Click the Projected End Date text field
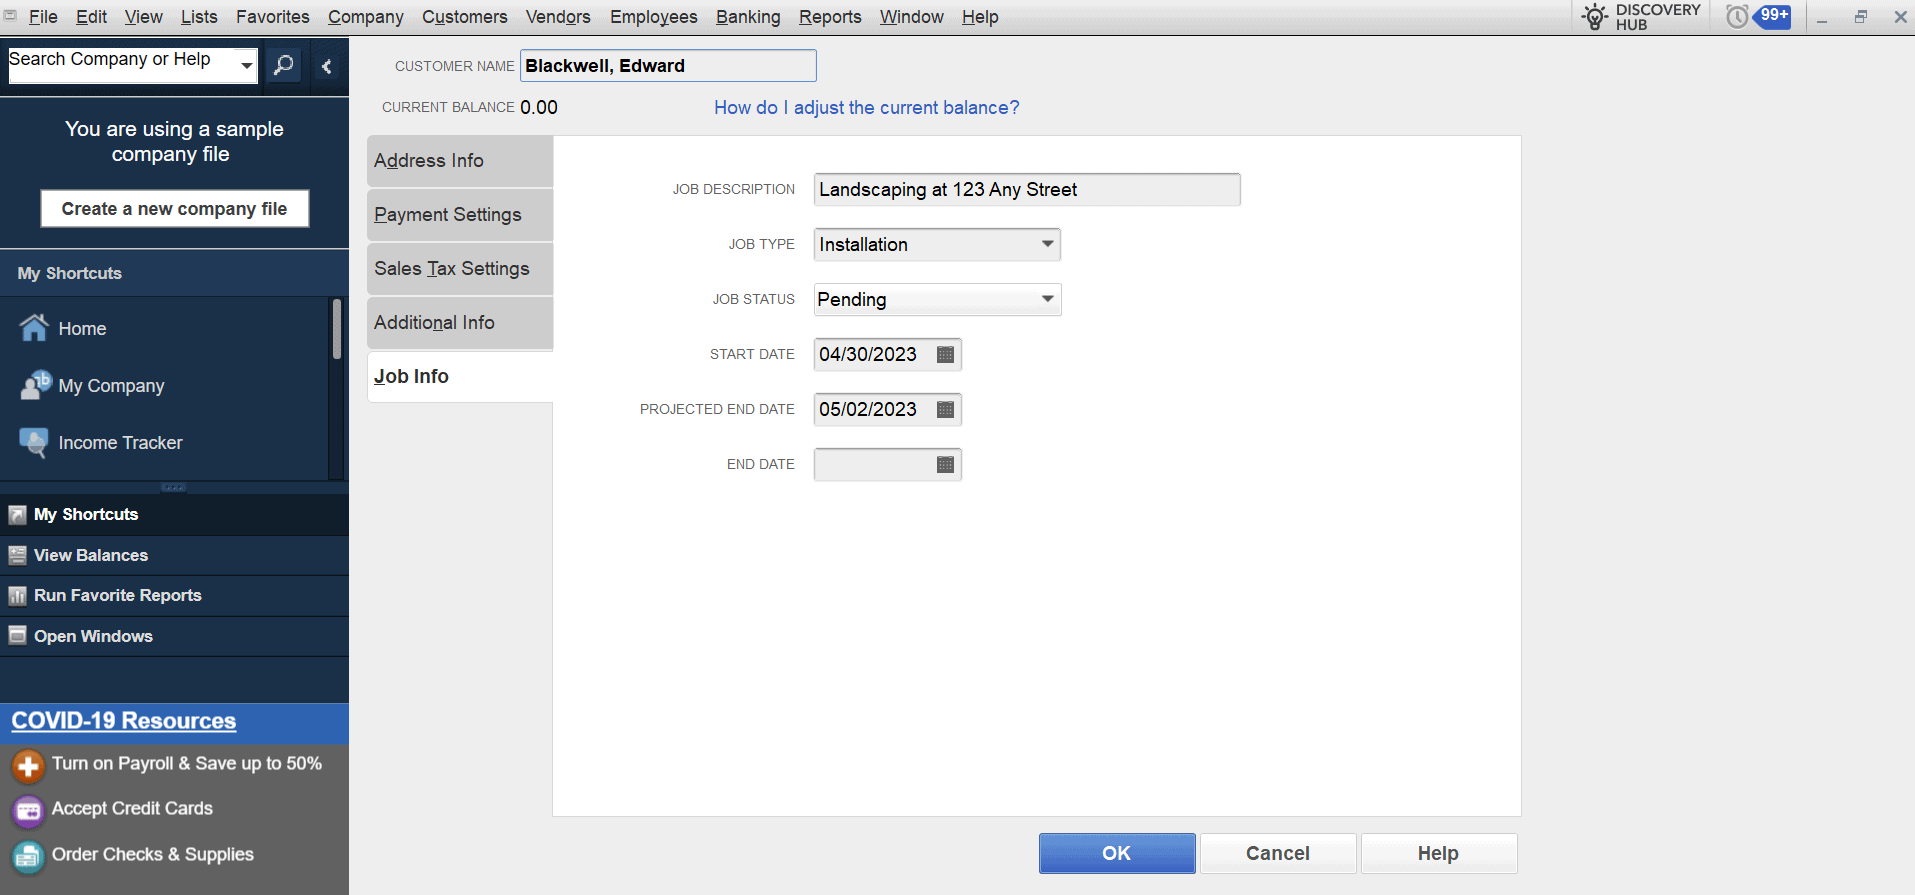1915x895 pixels. 873,409
